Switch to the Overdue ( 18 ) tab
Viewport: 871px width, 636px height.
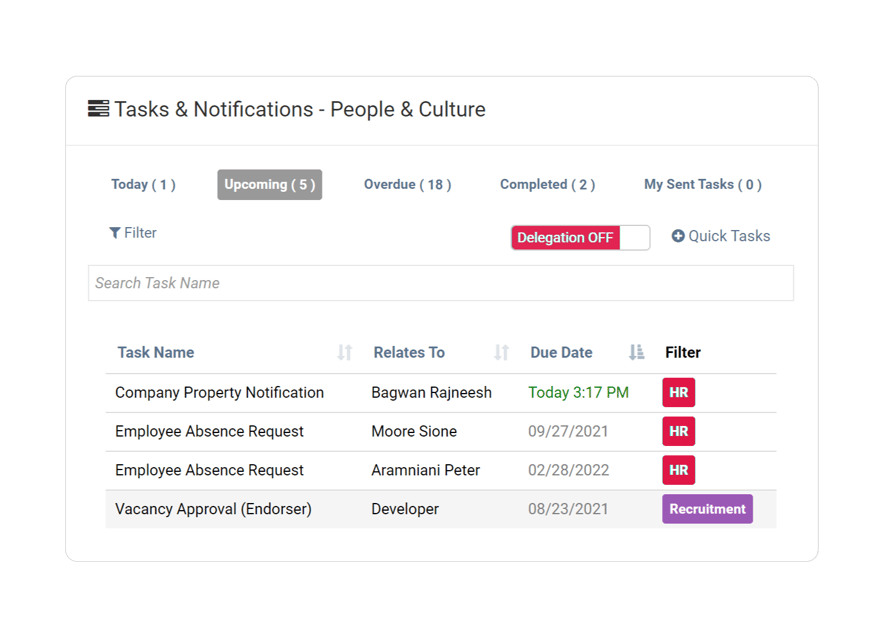click(x=407, y=184)
